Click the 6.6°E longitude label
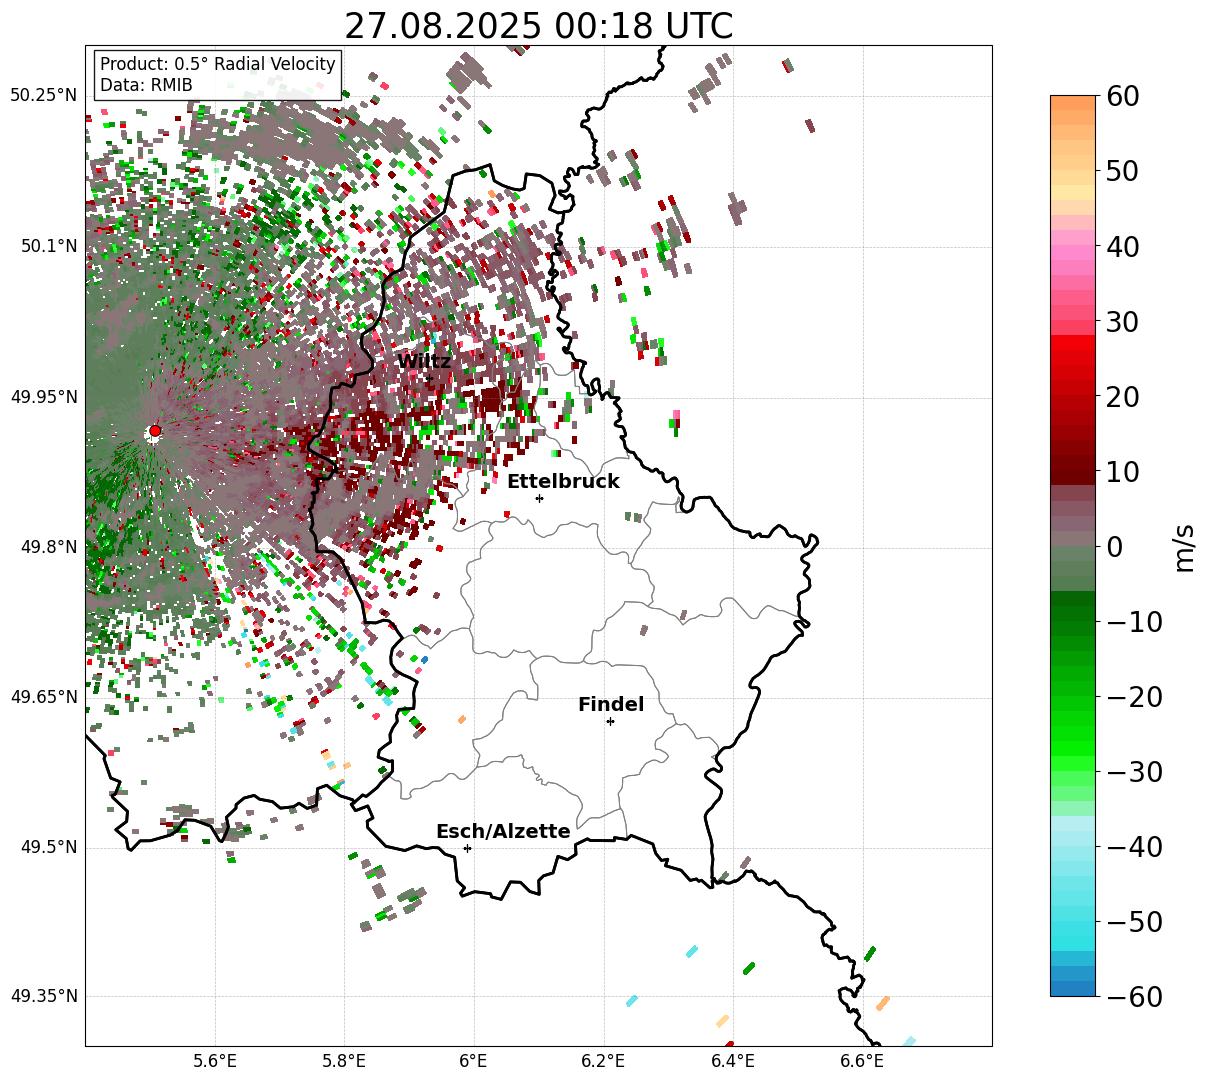The image size is (1207, 1081). coord(862,1061)
